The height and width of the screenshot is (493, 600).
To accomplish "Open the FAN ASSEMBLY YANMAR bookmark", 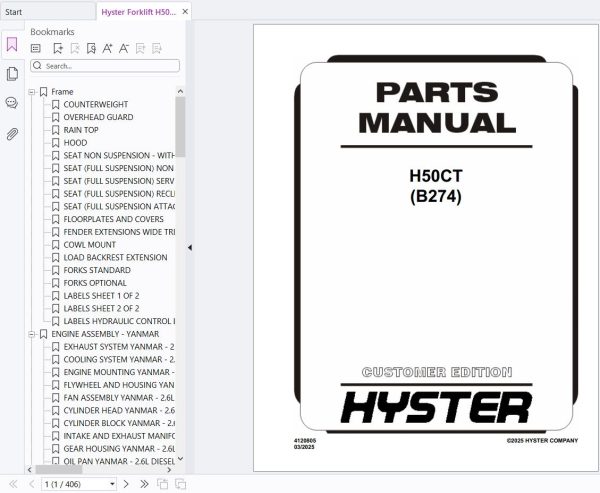I will (x=119, y=398).
